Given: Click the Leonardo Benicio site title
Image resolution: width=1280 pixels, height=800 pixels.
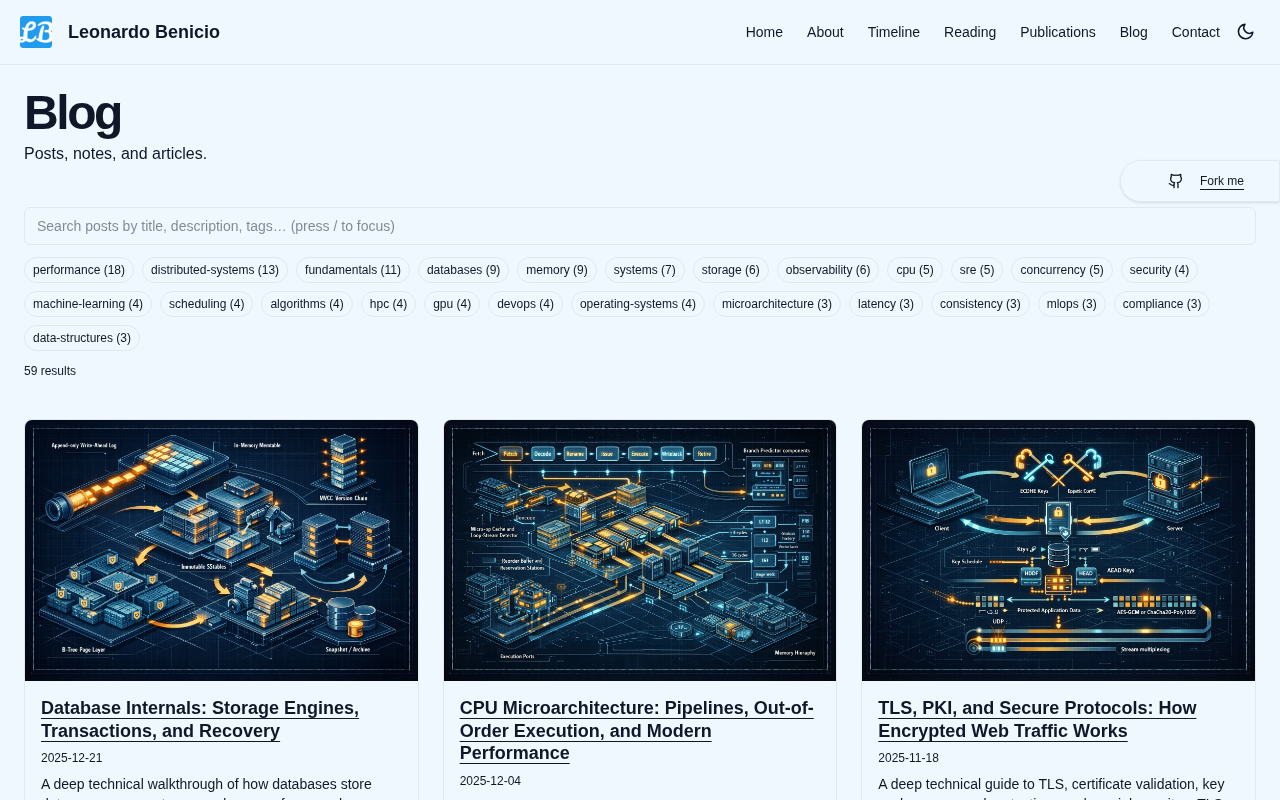Looking at the screenshot, I should coord(144,32).
